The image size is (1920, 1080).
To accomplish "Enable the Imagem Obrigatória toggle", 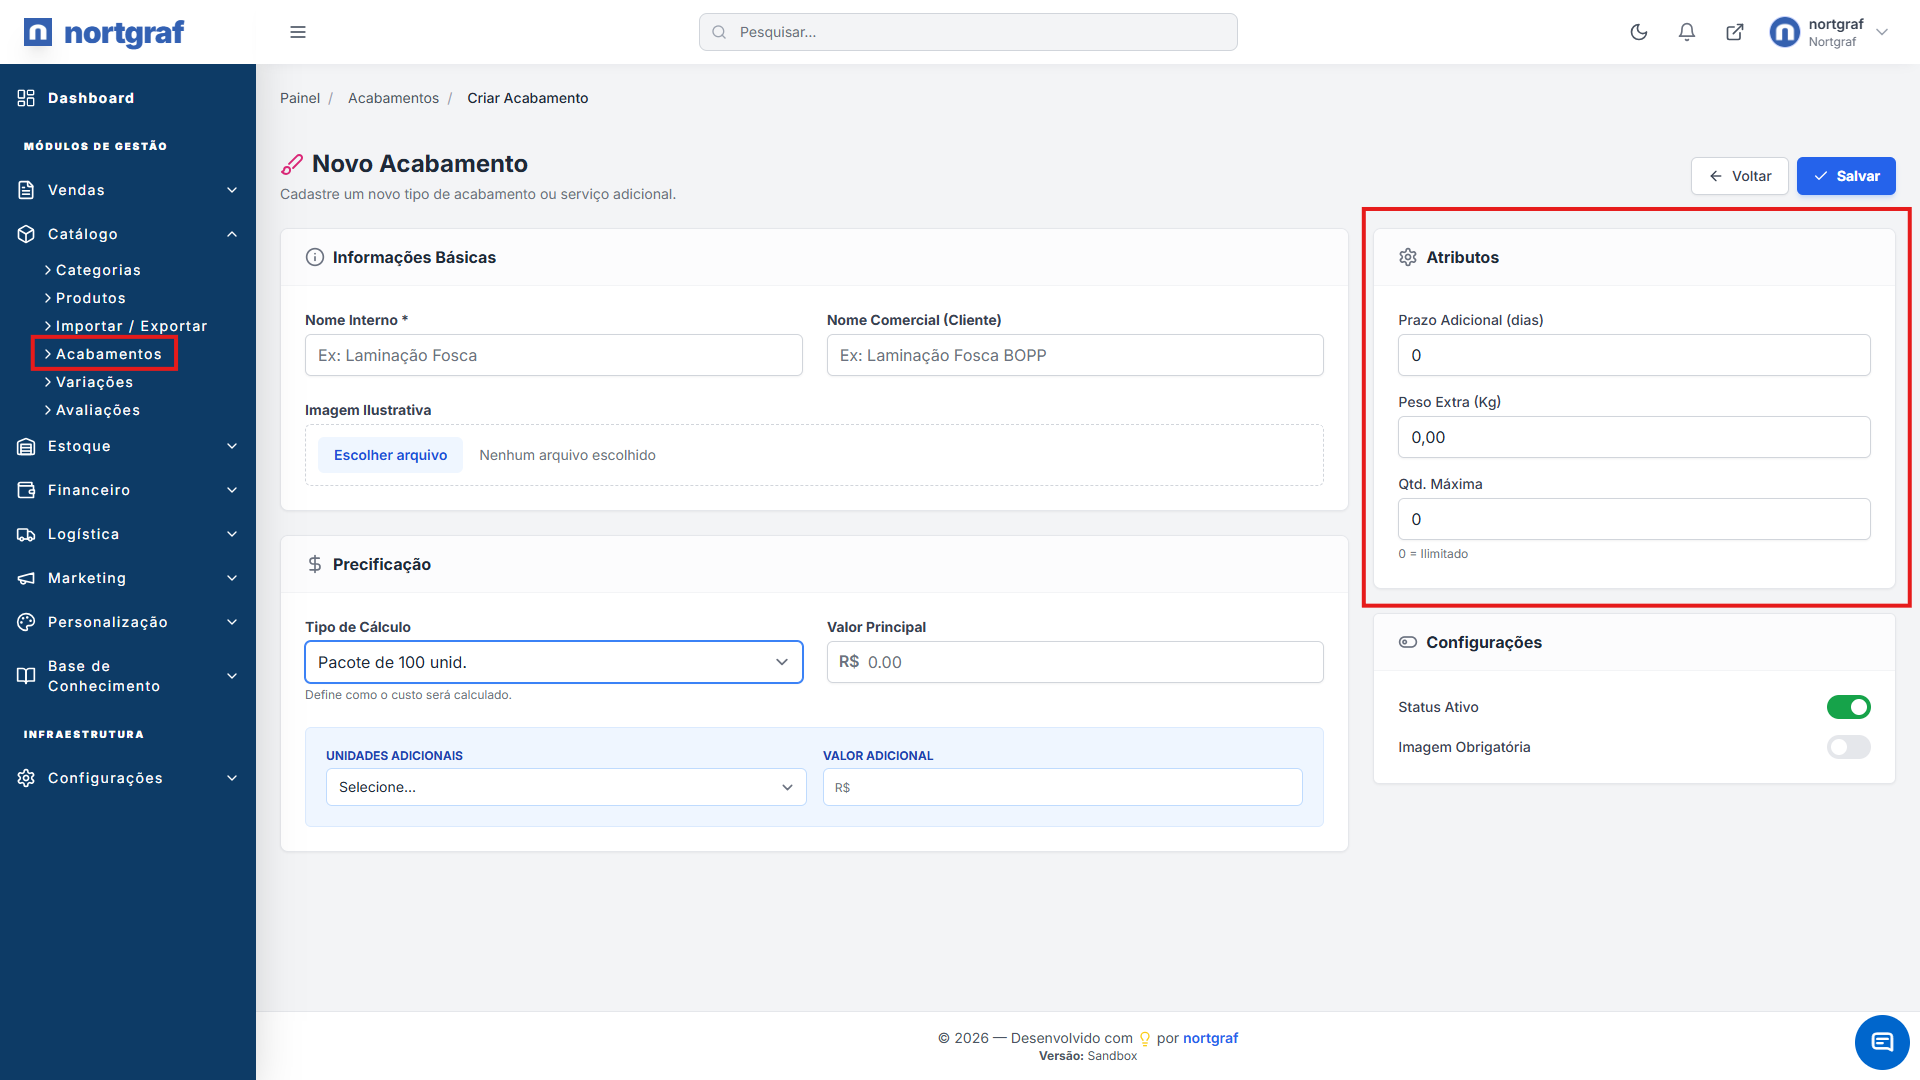I will 1848,747.
